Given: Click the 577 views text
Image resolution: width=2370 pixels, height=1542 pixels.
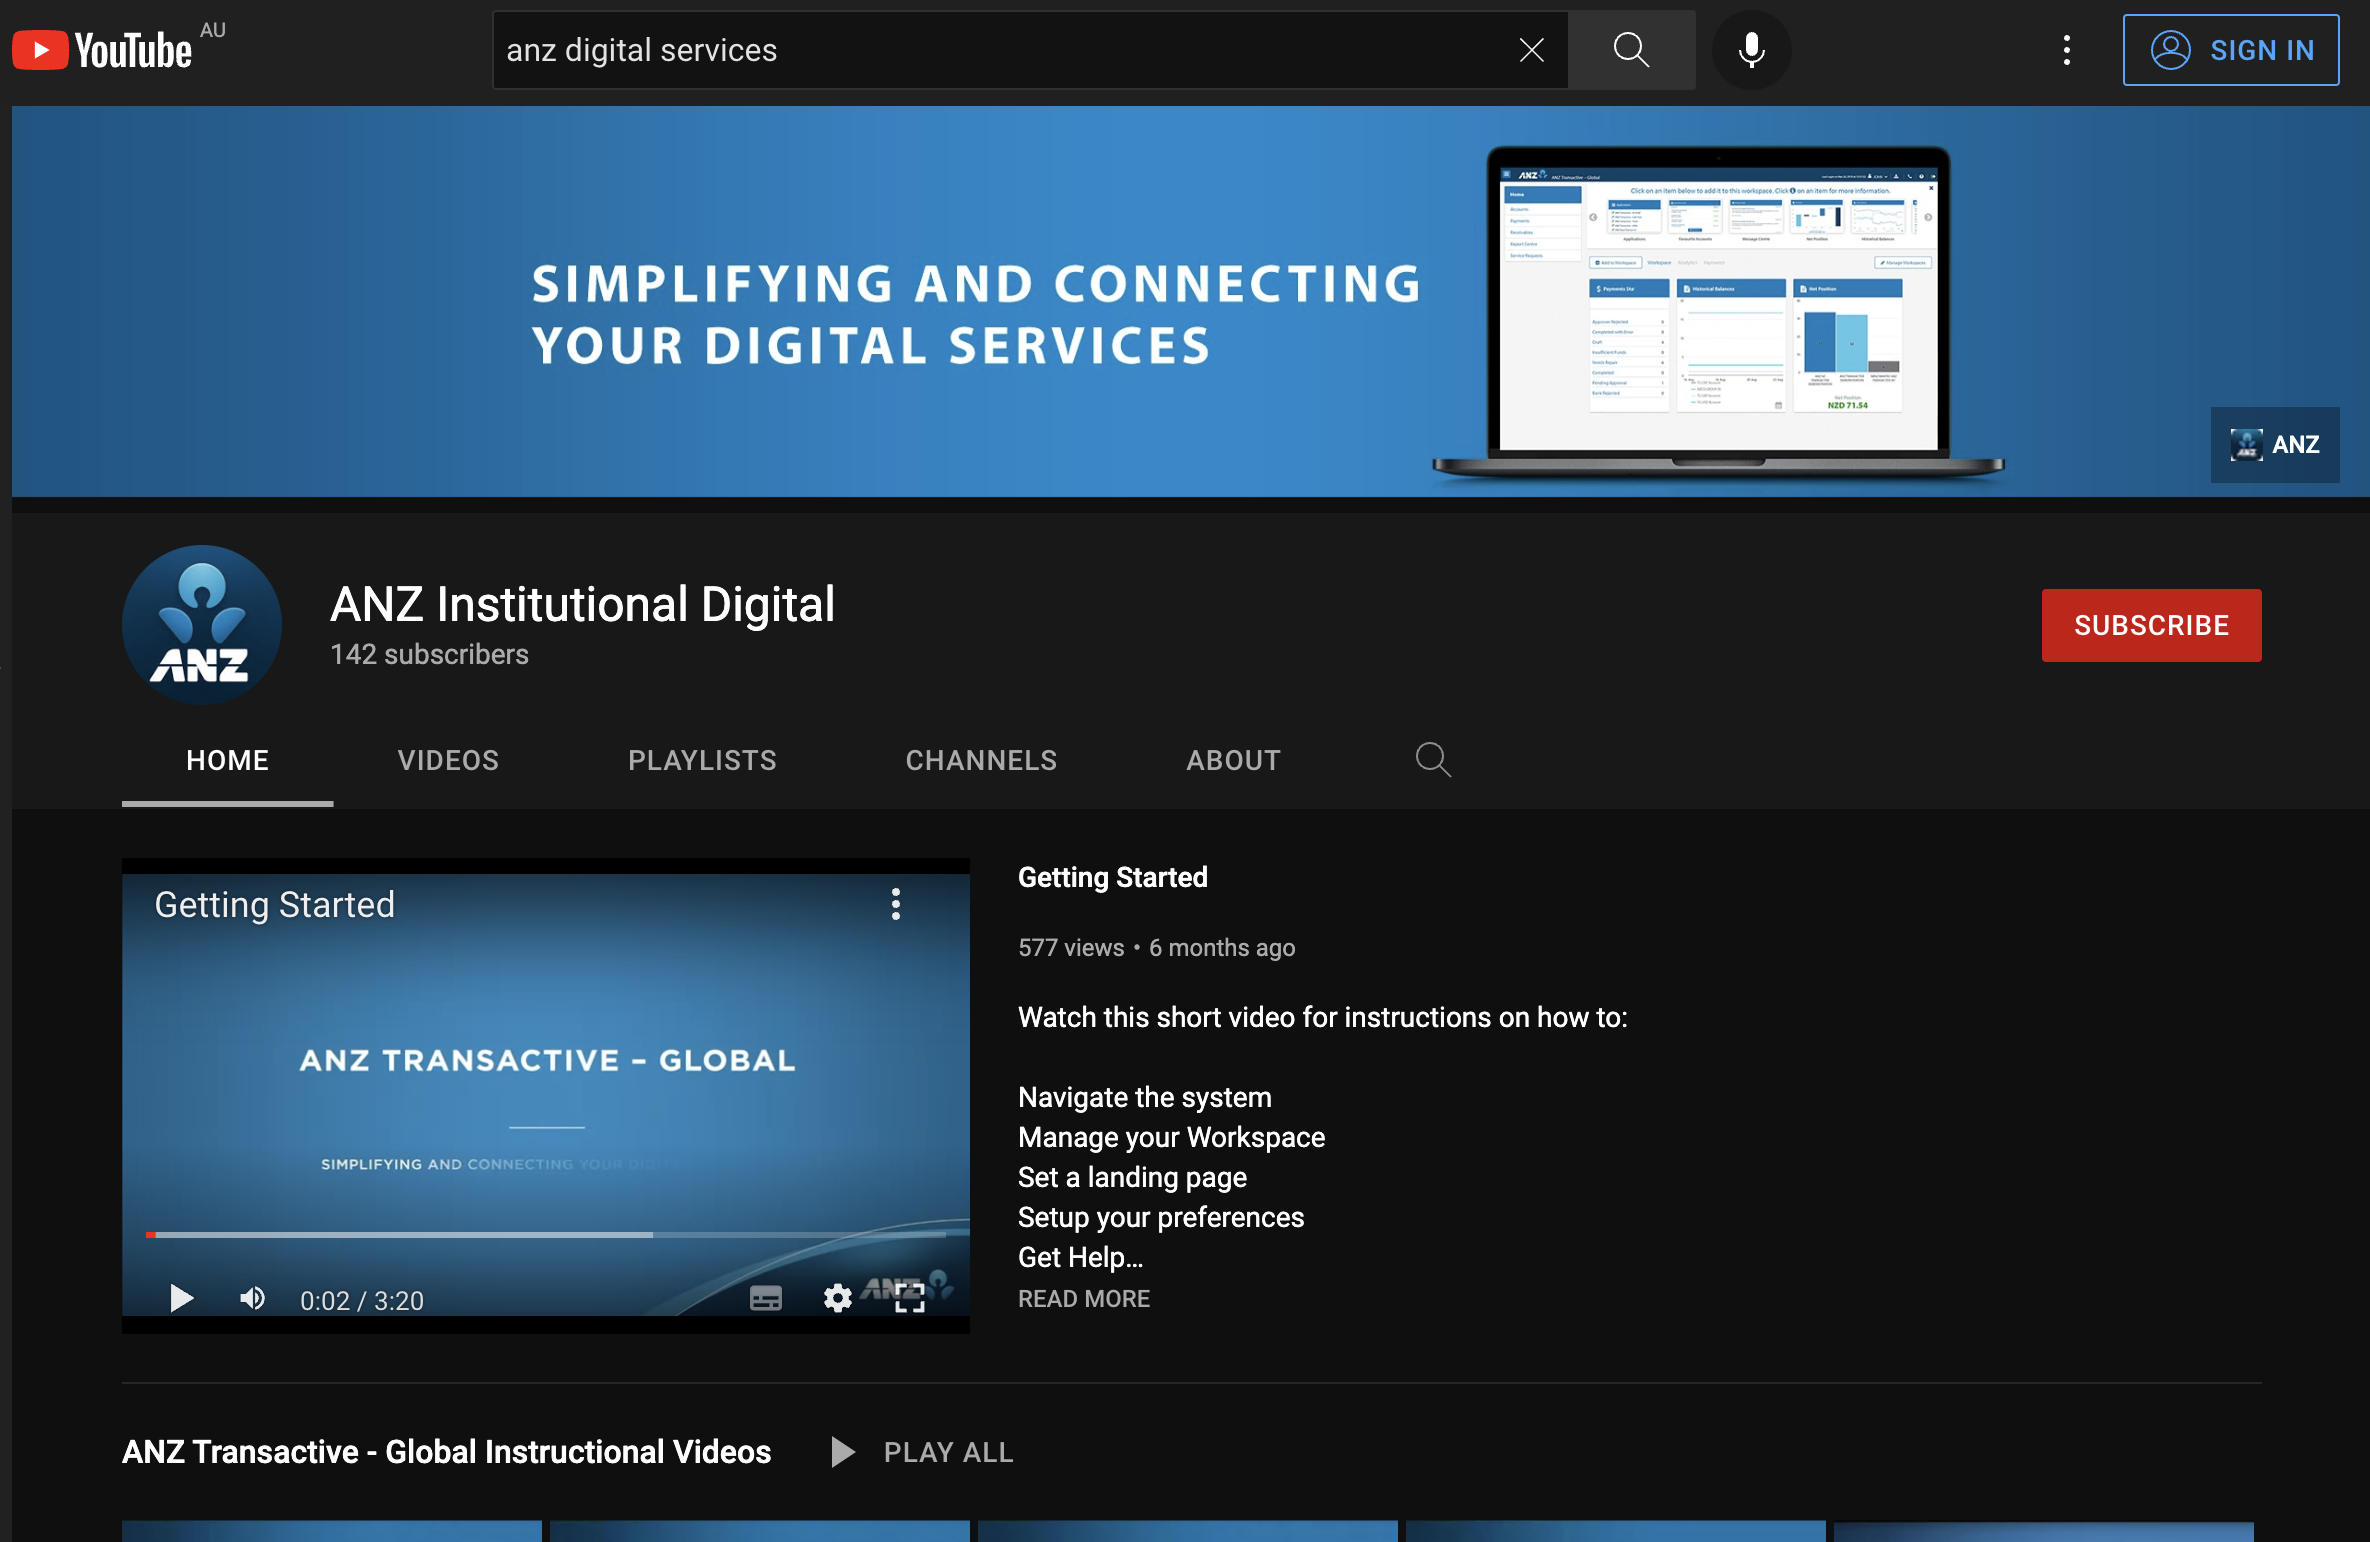Looking at the screenshot, I should pyautogui.click(x=1071, y=948).
